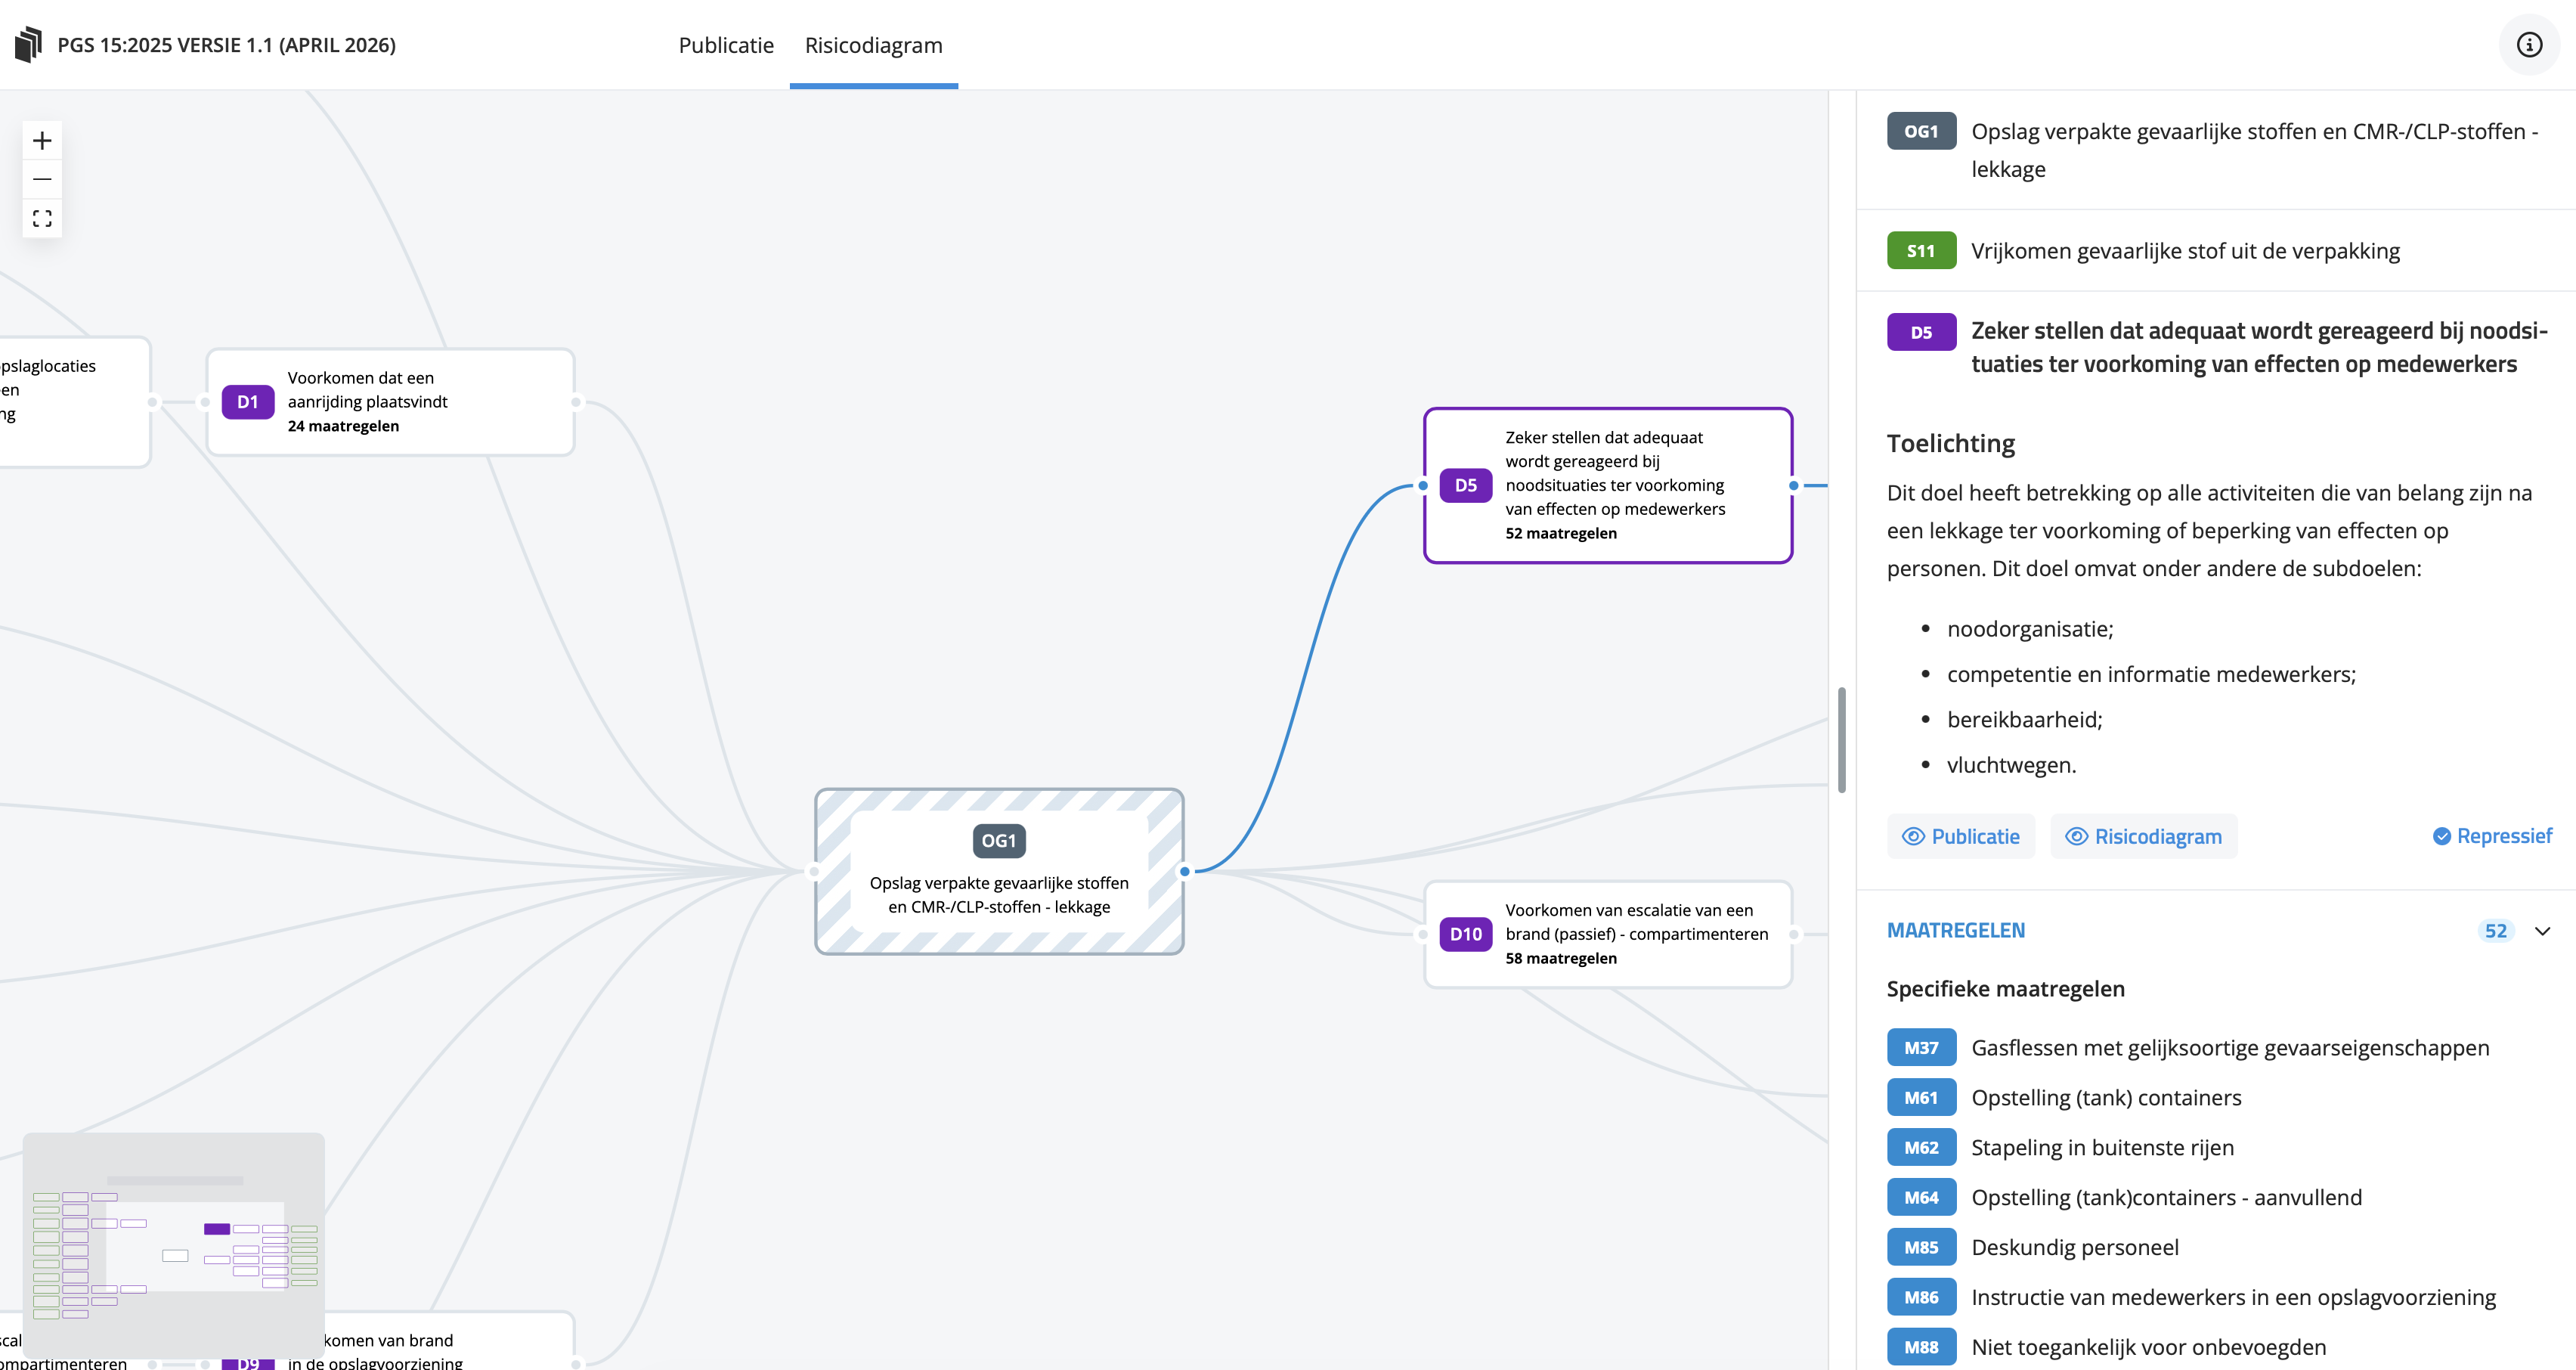Click the M37 measure badge
The height and width of the screenshot is (1370, 2576).
coord(1920,1048)
